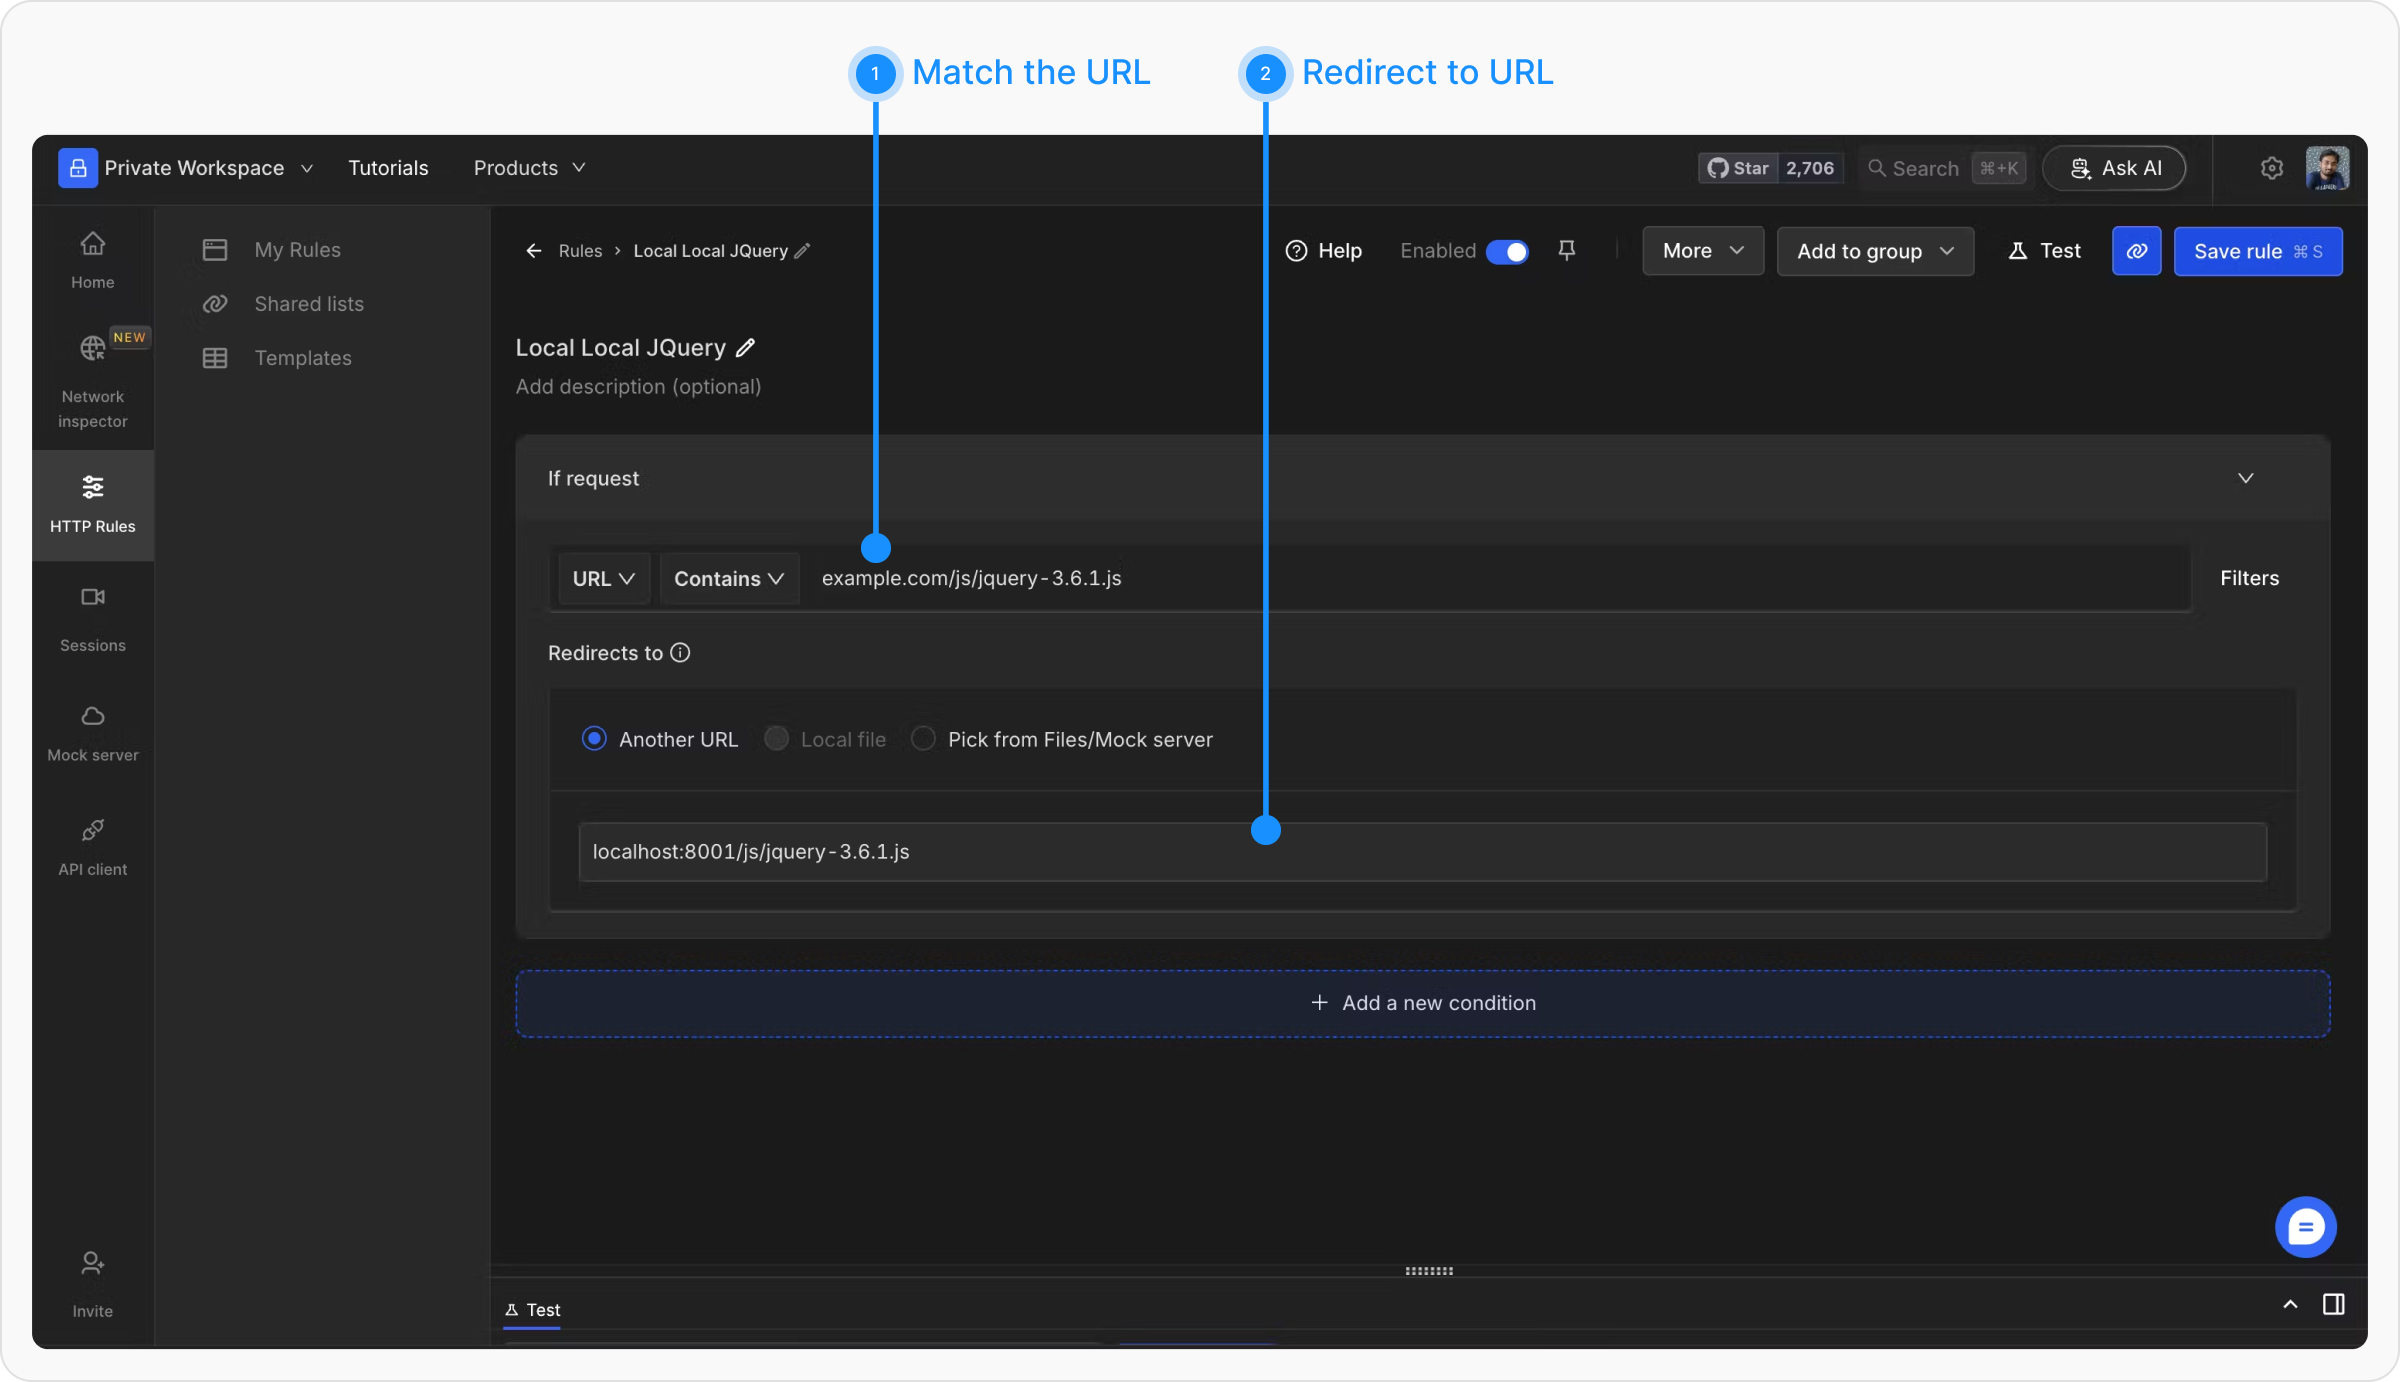This screenshot has width=2400, height=1382.
Task: Open the Mock server section
Action: tap(92, 717)
